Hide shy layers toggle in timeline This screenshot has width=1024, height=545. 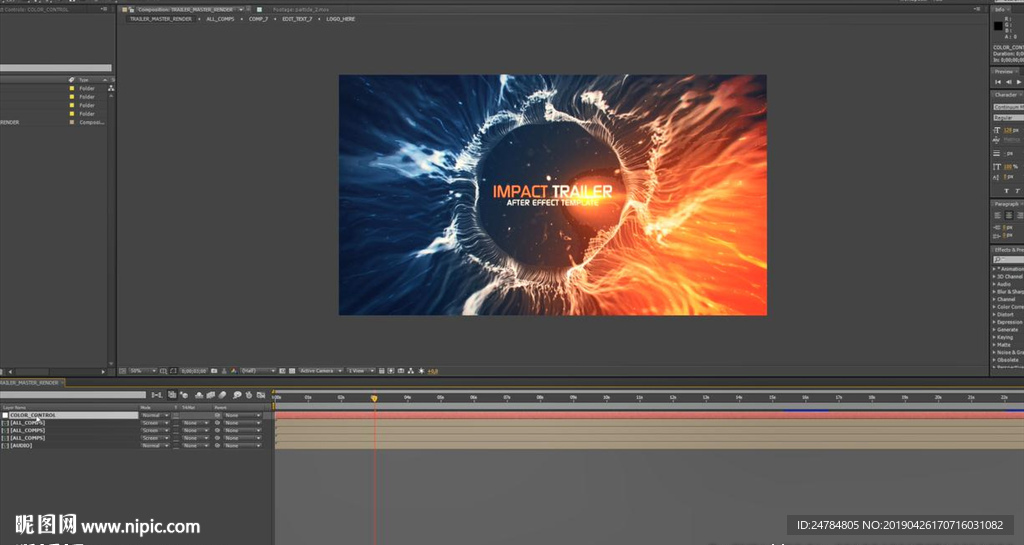click(199, 395)
